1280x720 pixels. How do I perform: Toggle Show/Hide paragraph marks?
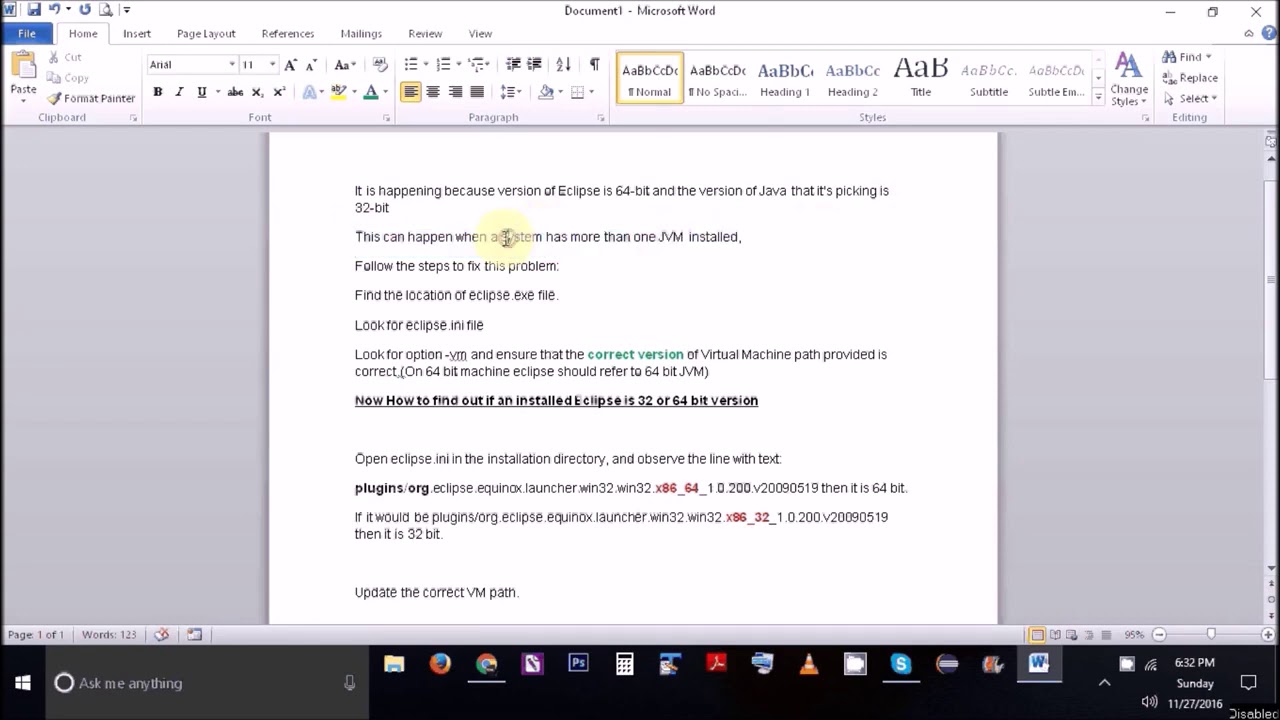click(594, 64)
